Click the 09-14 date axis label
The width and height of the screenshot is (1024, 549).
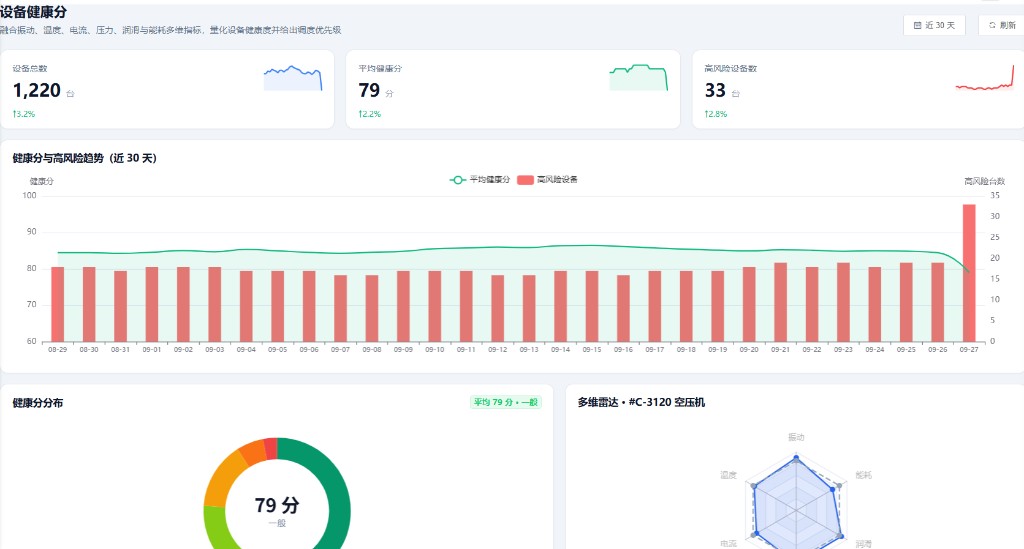coord(560,350)
